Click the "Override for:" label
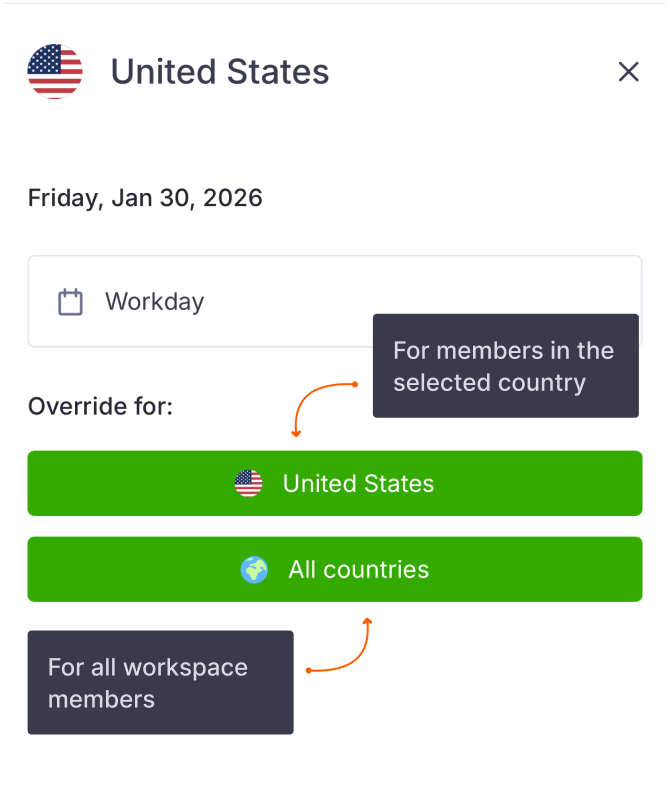This screenshot has width=670, height=800. (100, 407)
